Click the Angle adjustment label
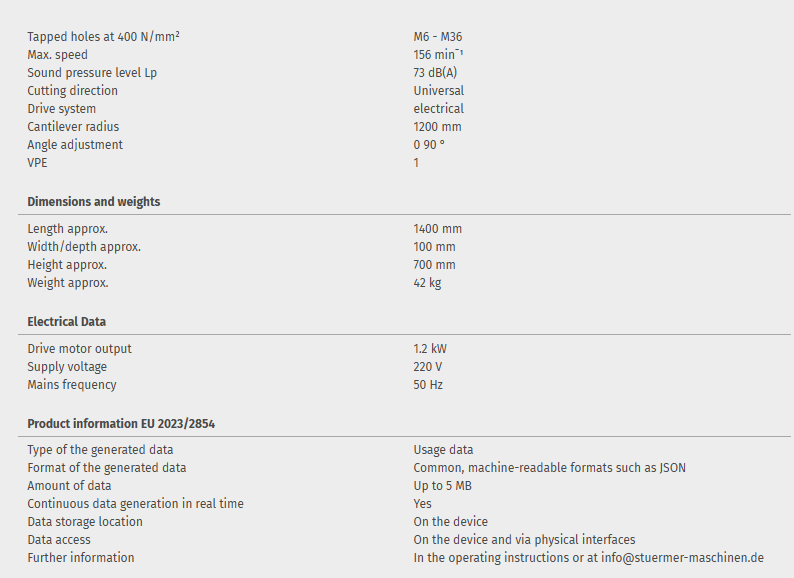The height and width of the screenshot is (578, 794). (75, 145)
